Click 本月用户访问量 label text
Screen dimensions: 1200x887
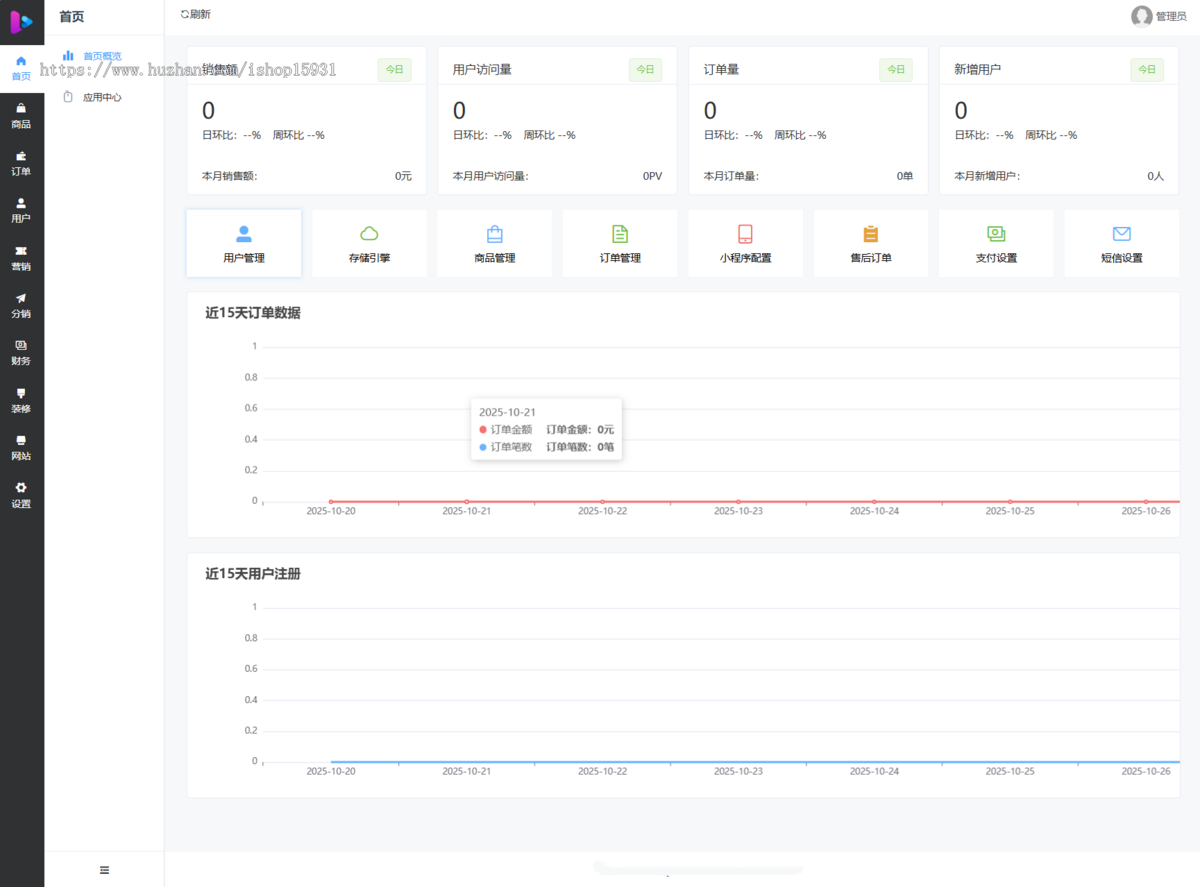pyautogui.click(x=490, y=176)
